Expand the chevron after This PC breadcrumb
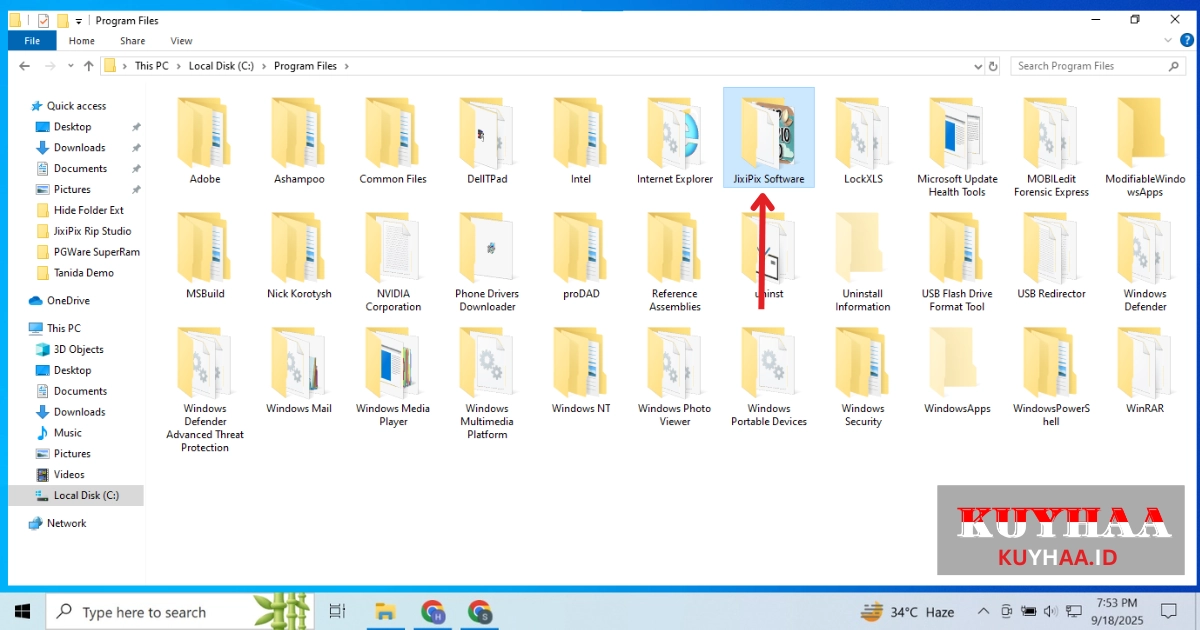Screen dimensions: 1200x630 (x=178, y=66)
